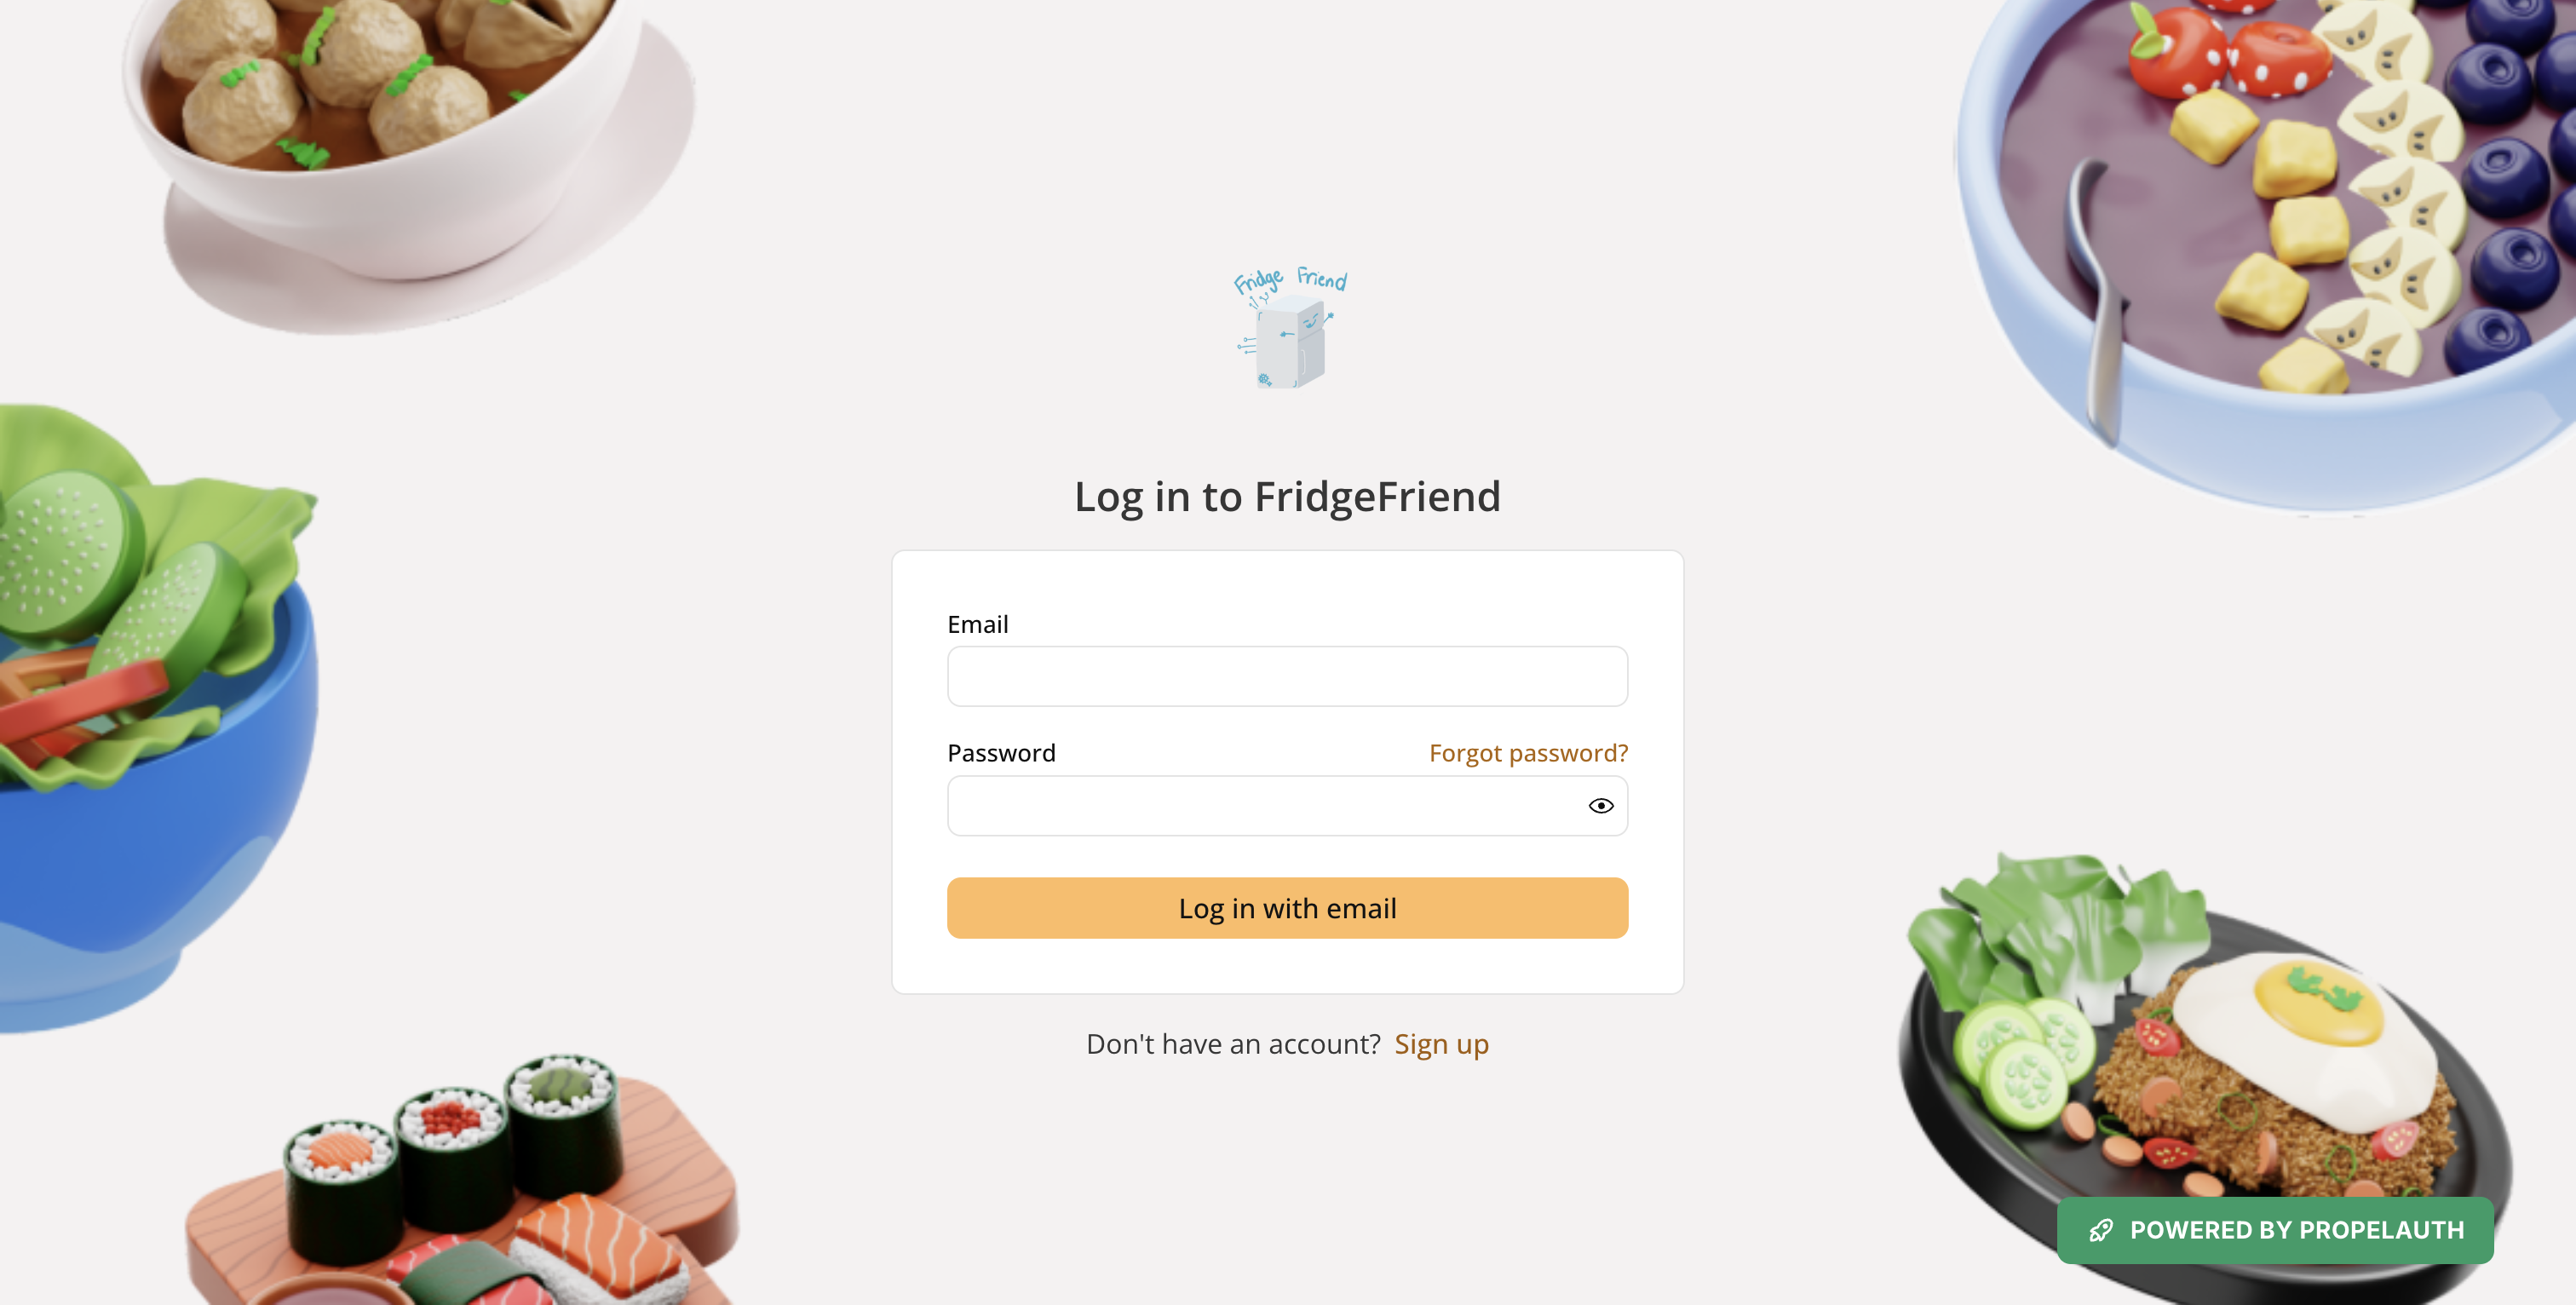Viewport: 2576px width, 1305px height.
Task: Toggle password visibility eye icon
Action: (x=1601, y=806)
